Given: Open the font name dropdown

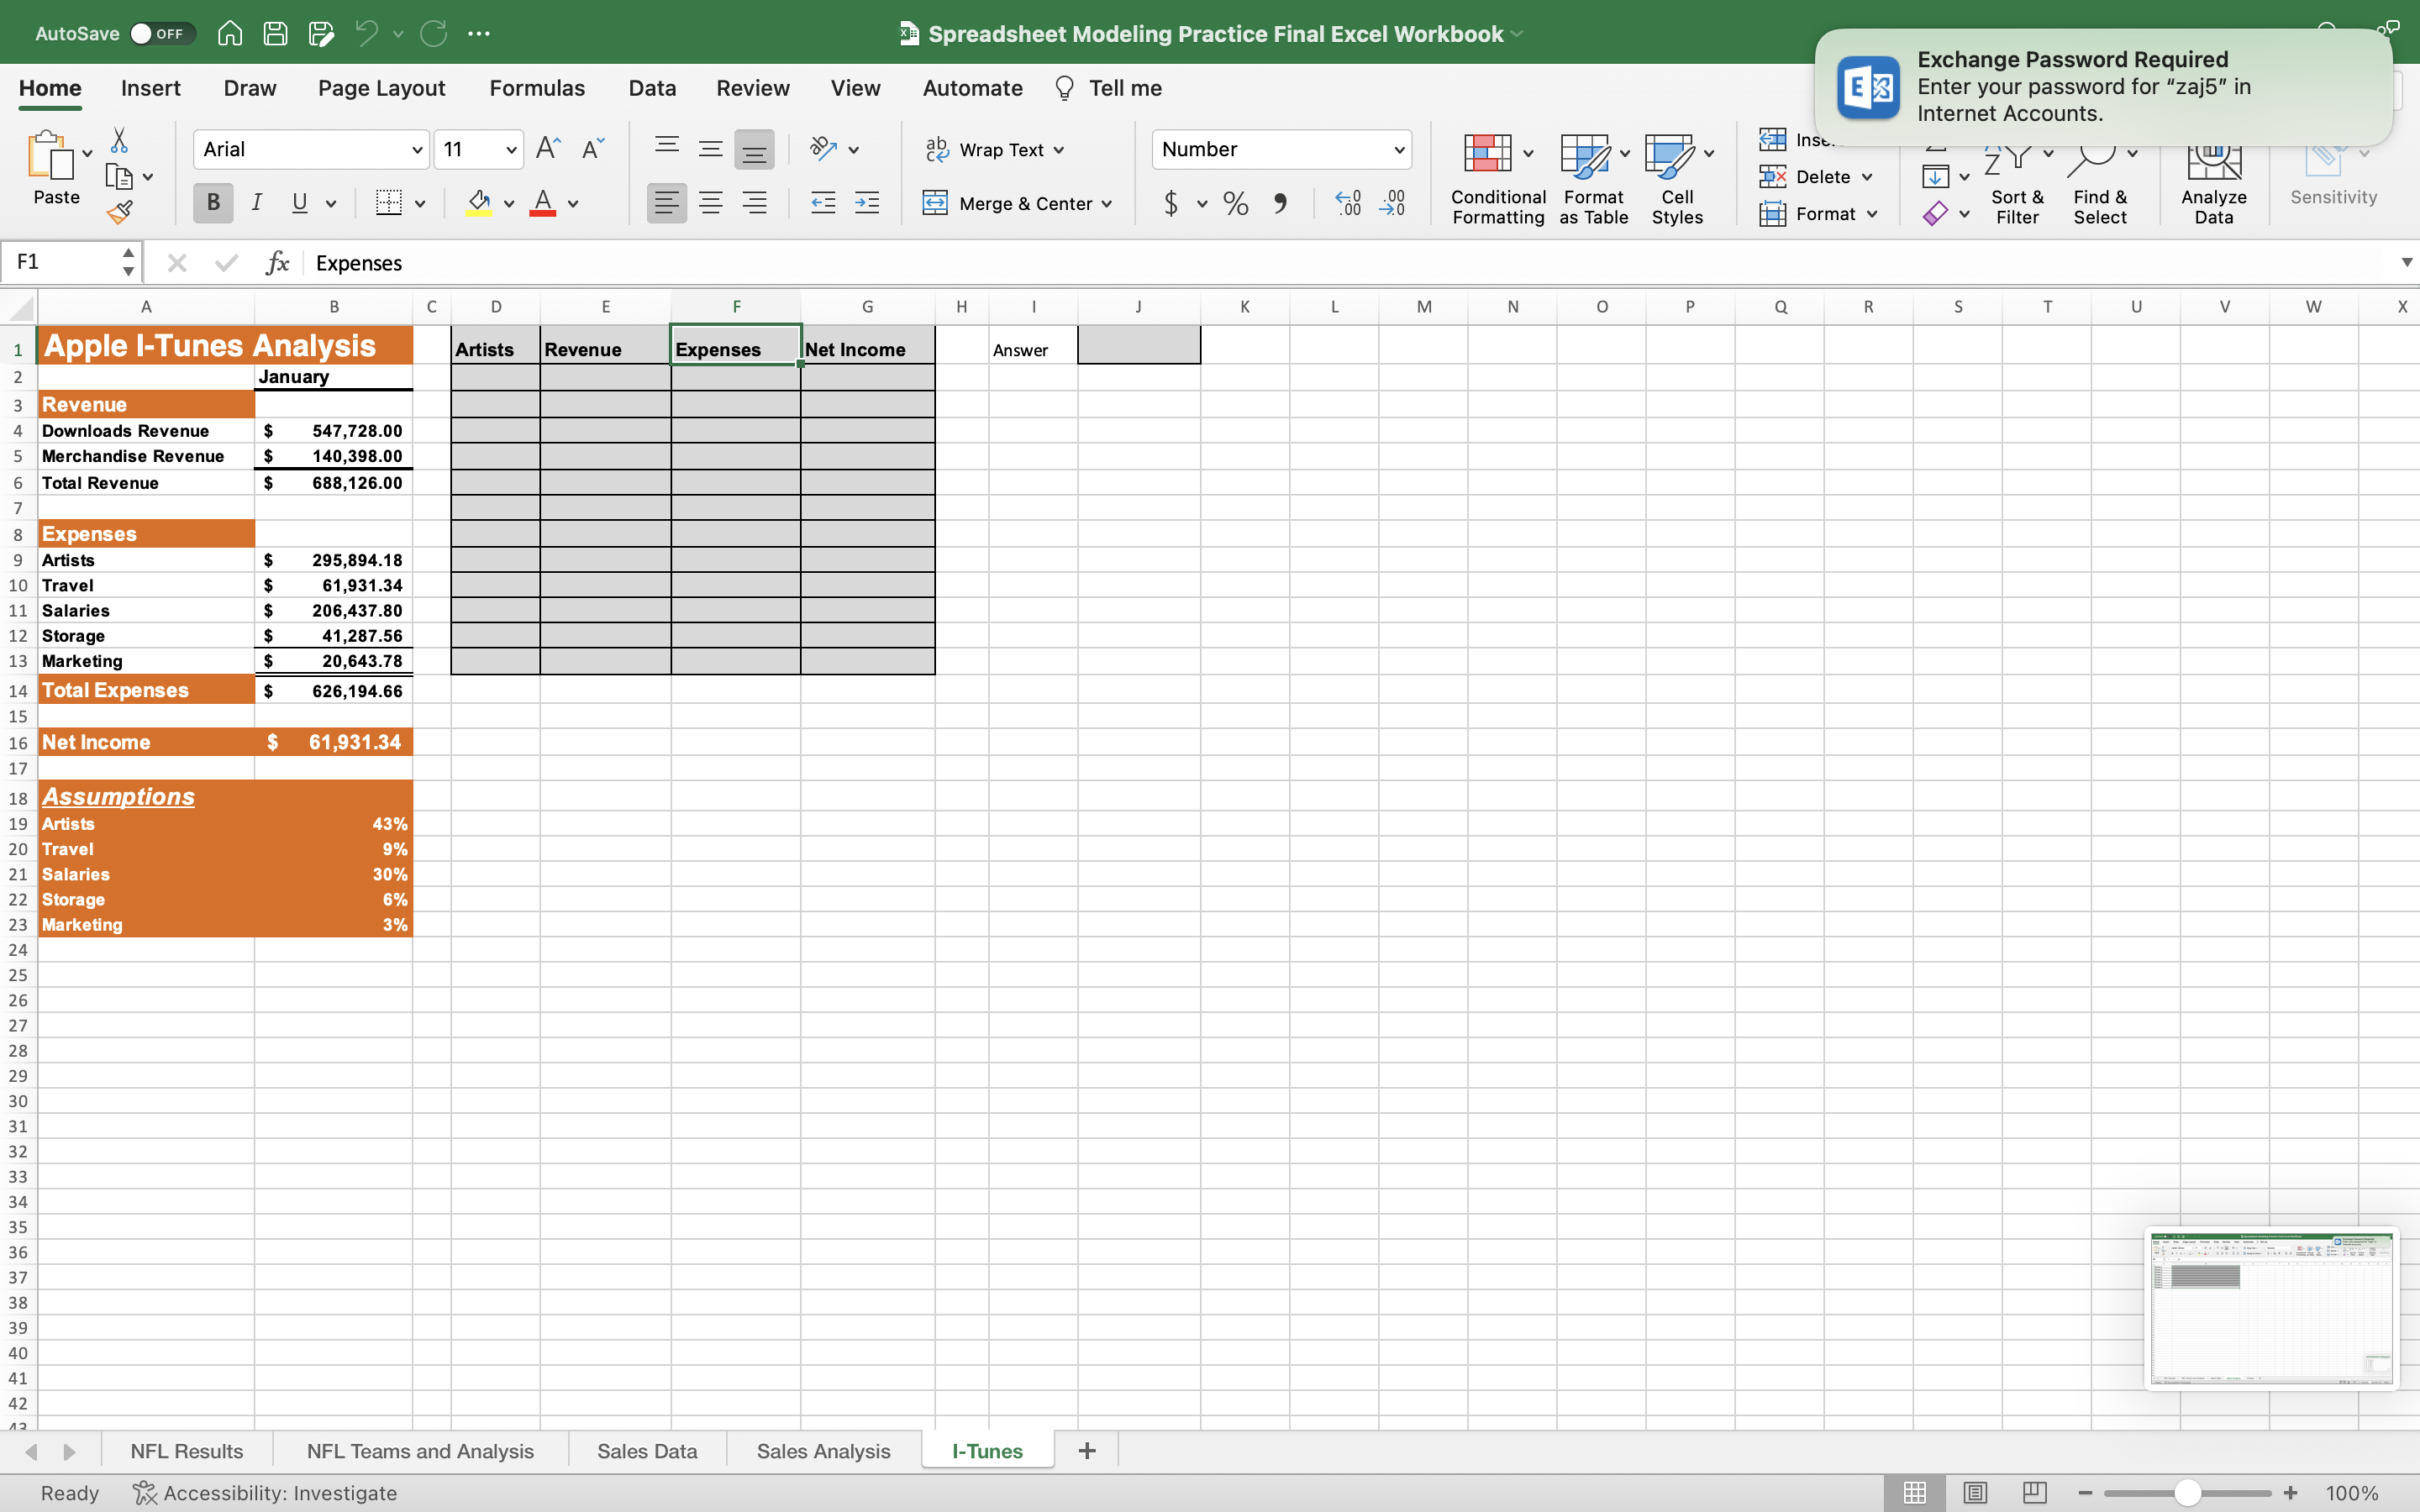Looking at the screenshot, I should pyautogui.click(x=417, y=150).
